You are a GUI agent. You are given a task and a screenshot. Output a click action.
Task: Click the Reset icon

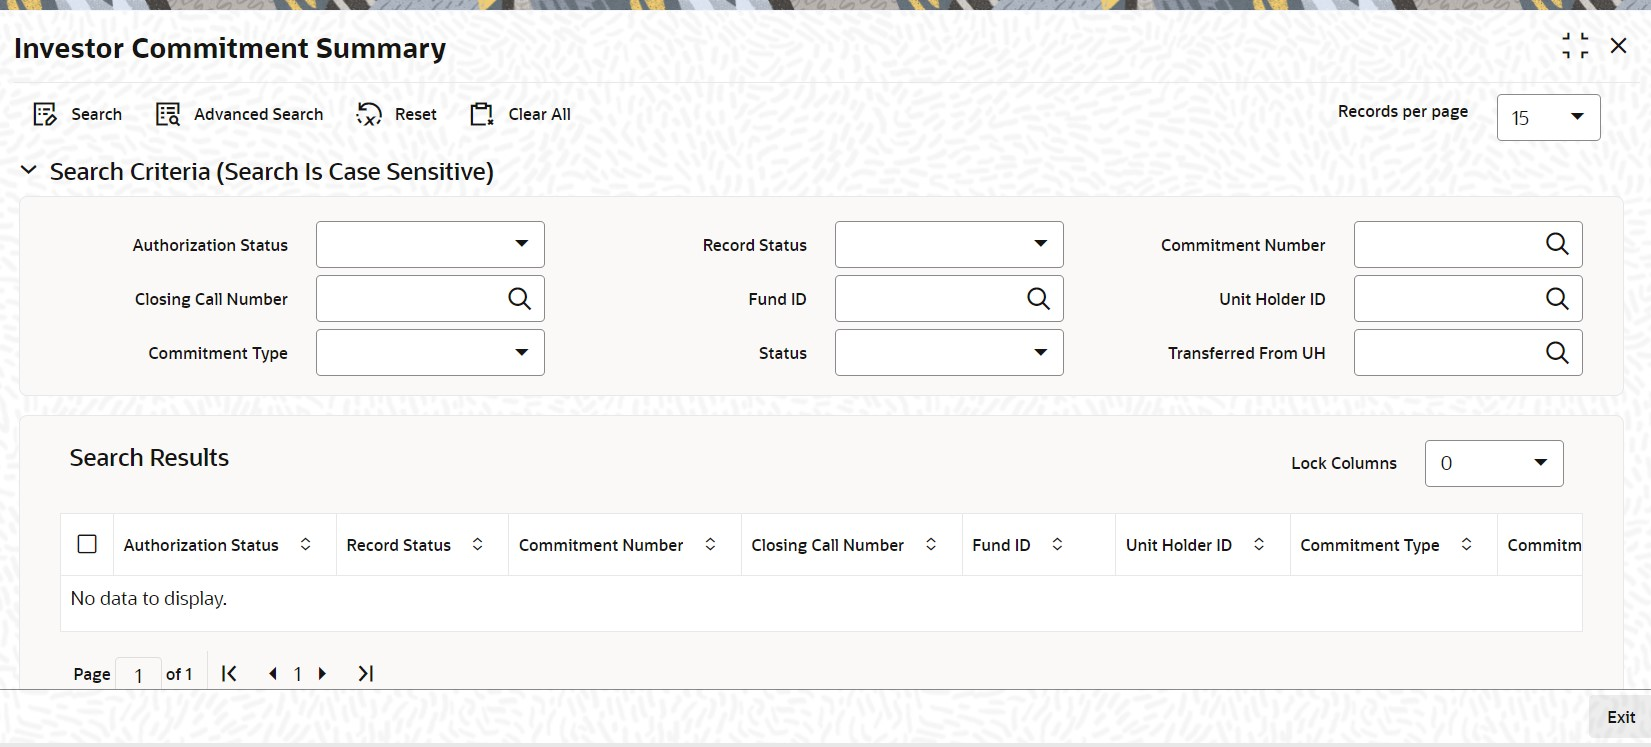point(369,114)
